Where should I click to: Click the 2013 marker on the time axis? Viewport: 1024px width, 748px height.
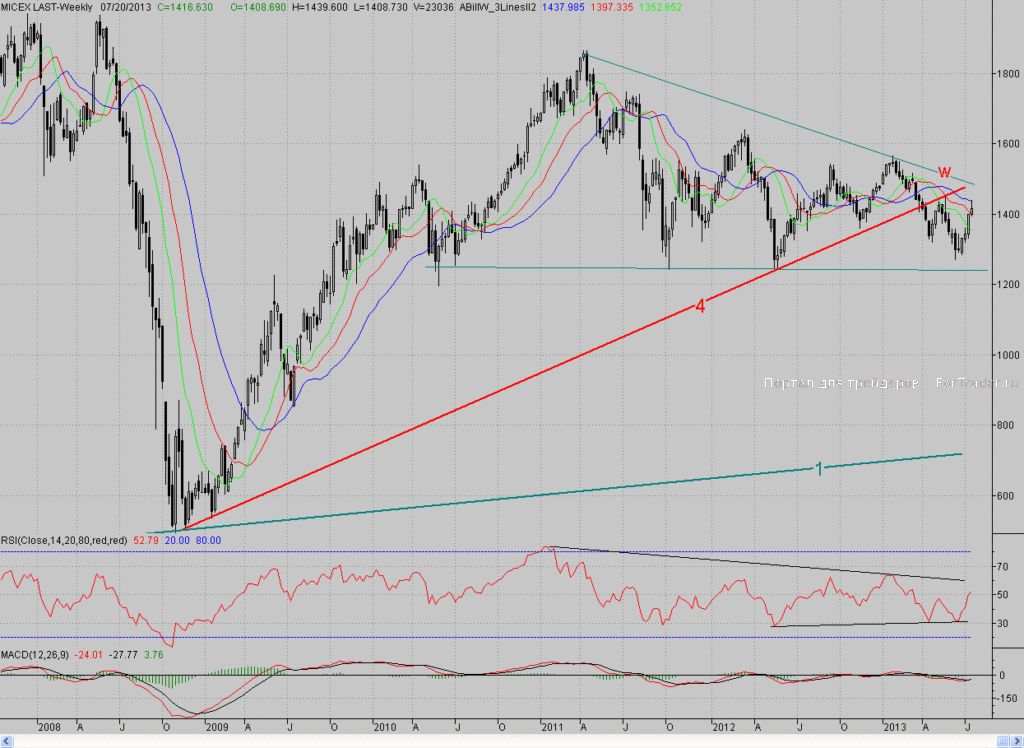pyautogui.click(x=895, y=727)
